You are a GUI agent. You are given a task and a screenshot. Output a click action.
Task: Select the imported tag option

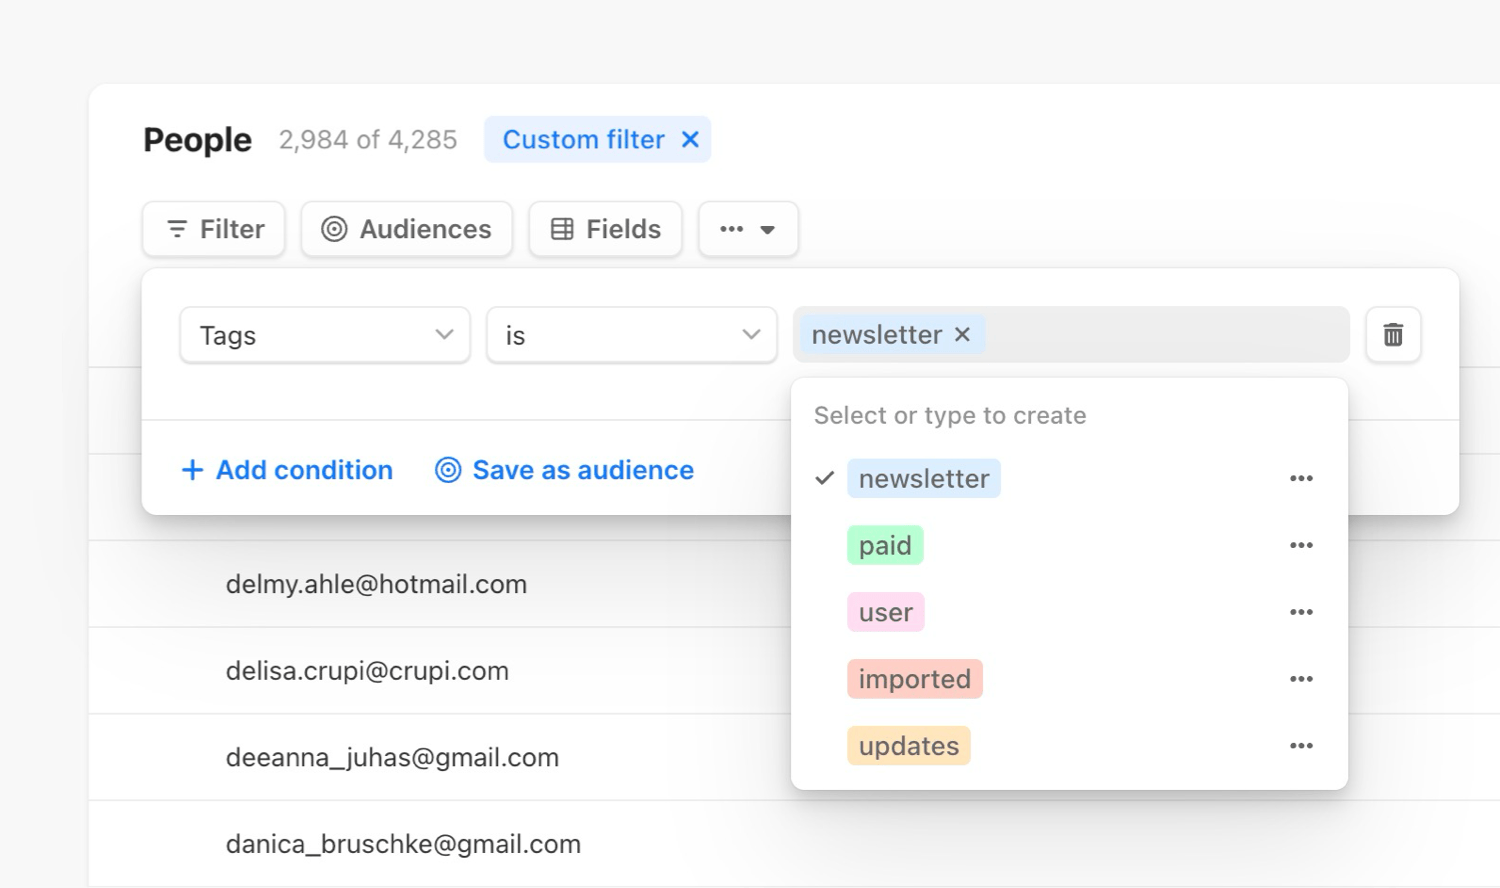point(915,679)
